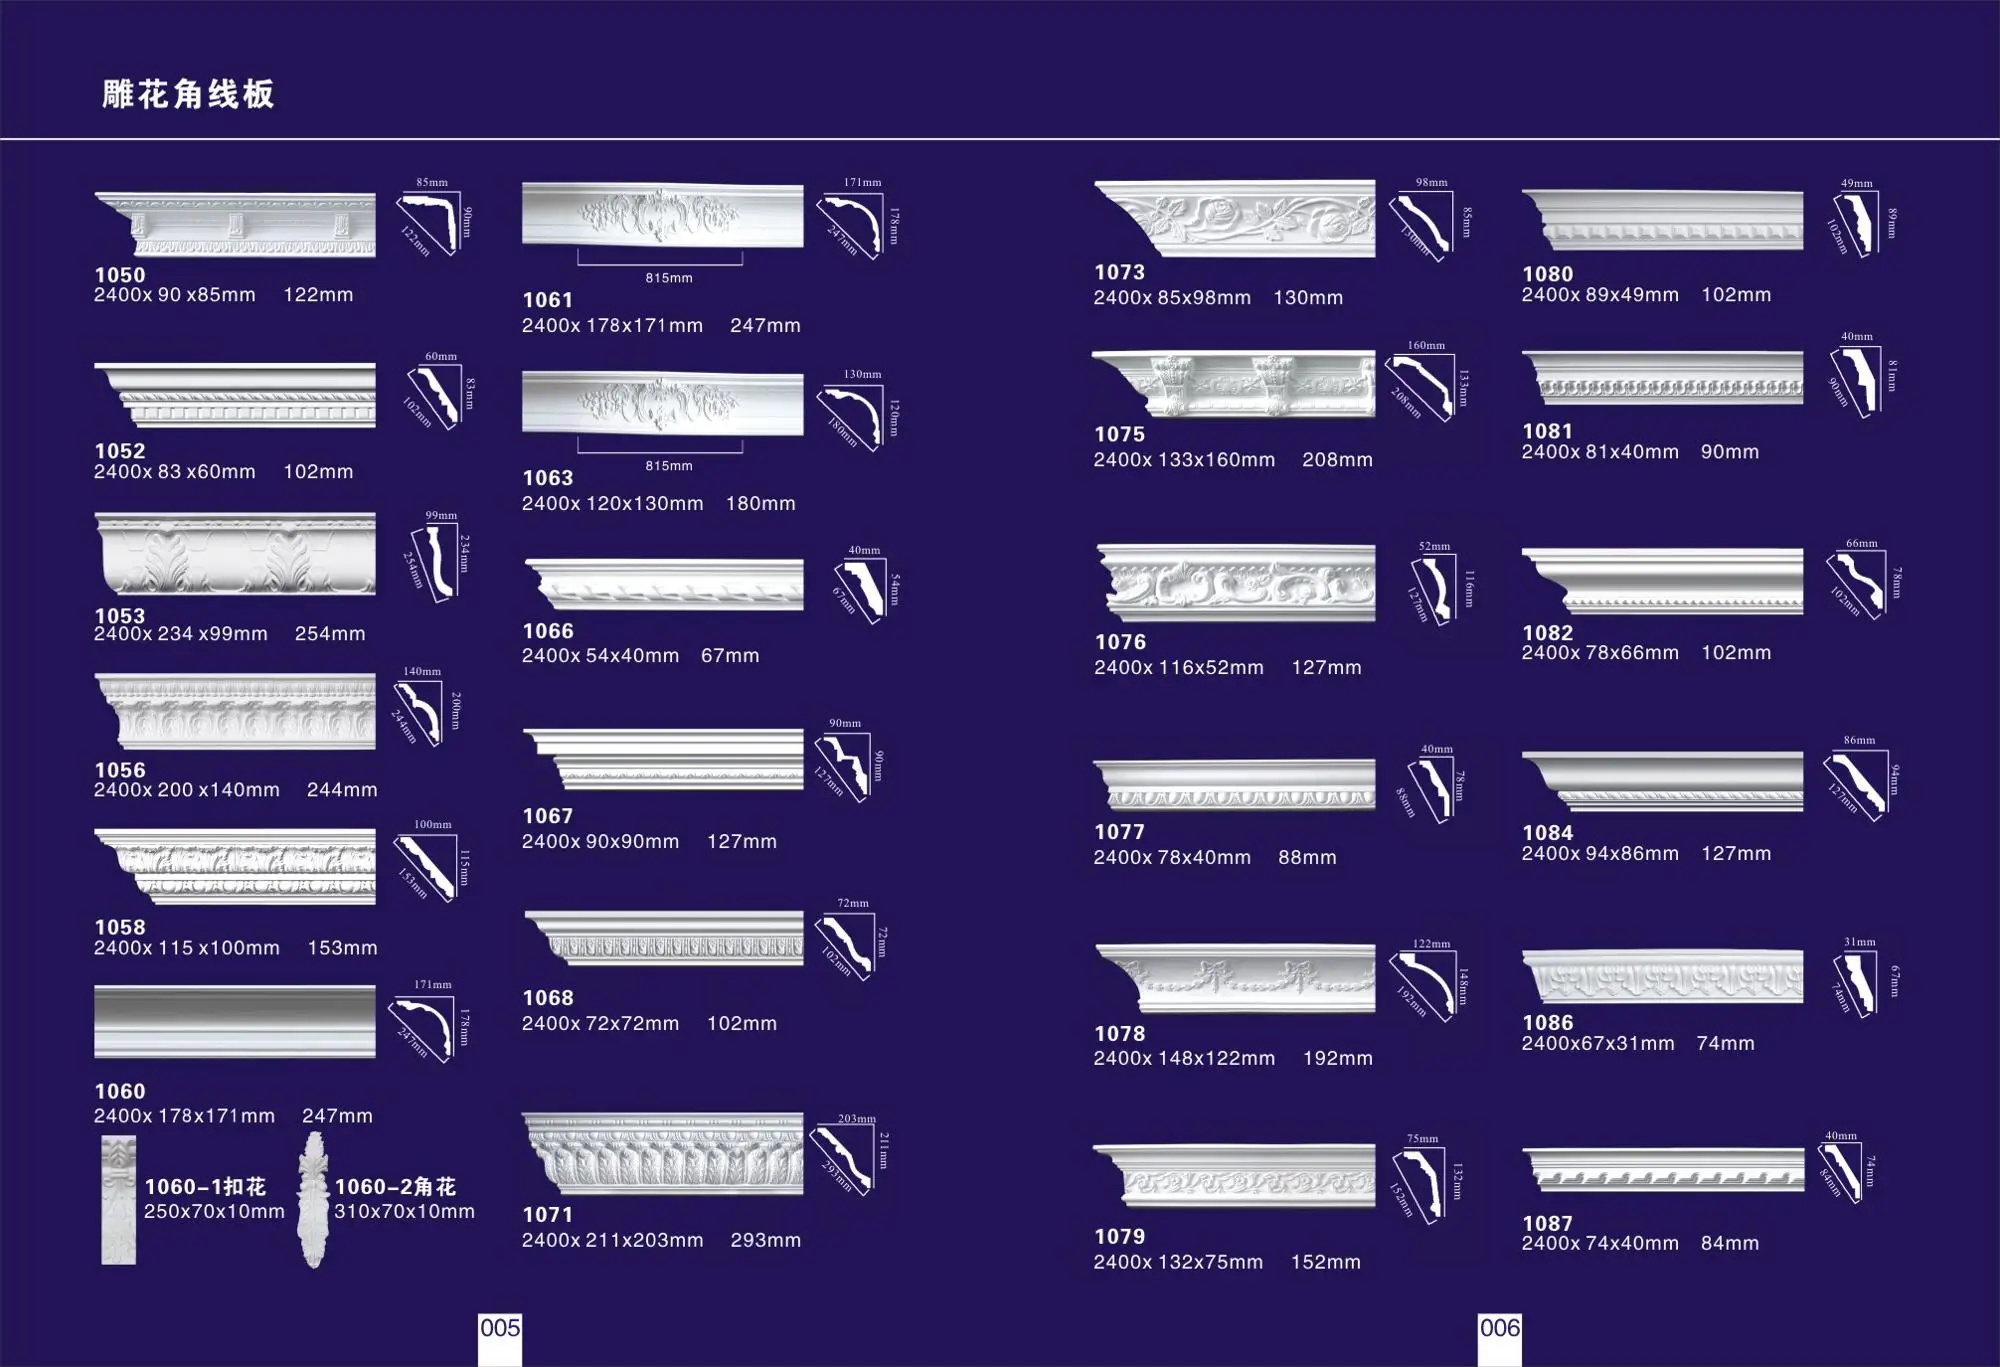
Task: Select the 1060-1 buckle flower ornament image
Action: tap(118, 1200)
